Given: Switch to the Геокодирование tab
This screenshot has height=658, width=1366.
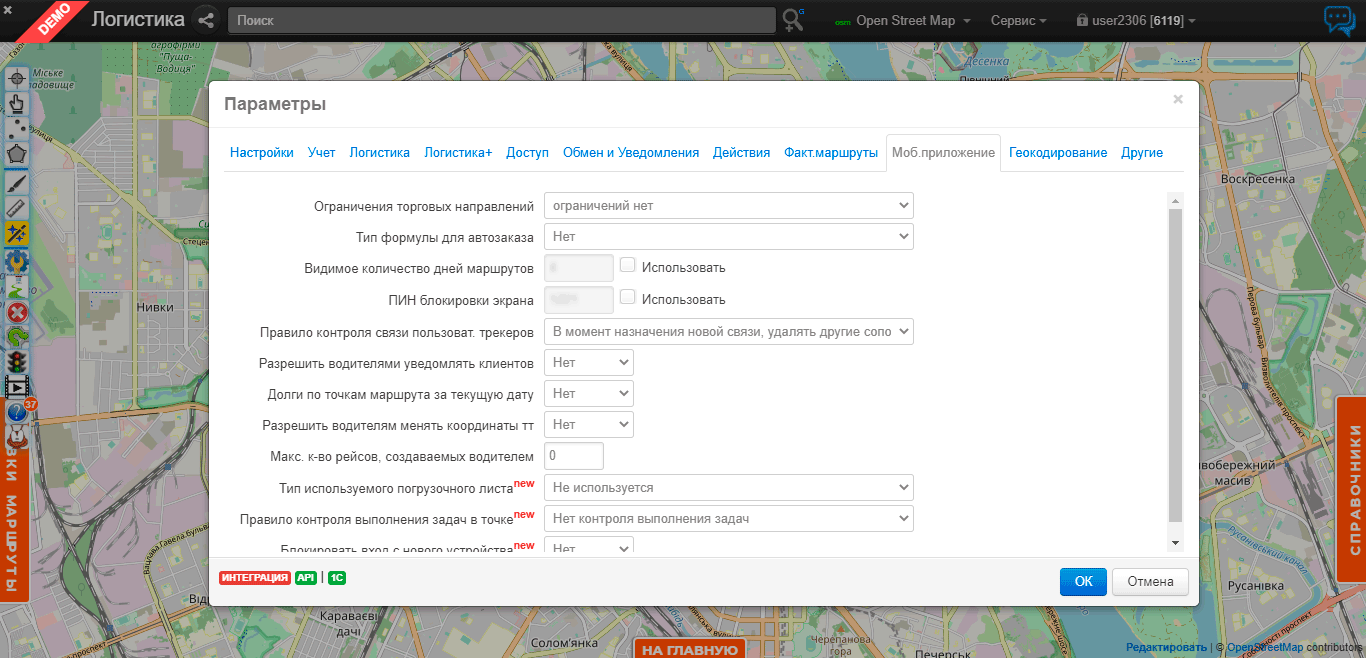Looking at the screenshot, I should click(x=1057, y=153).
